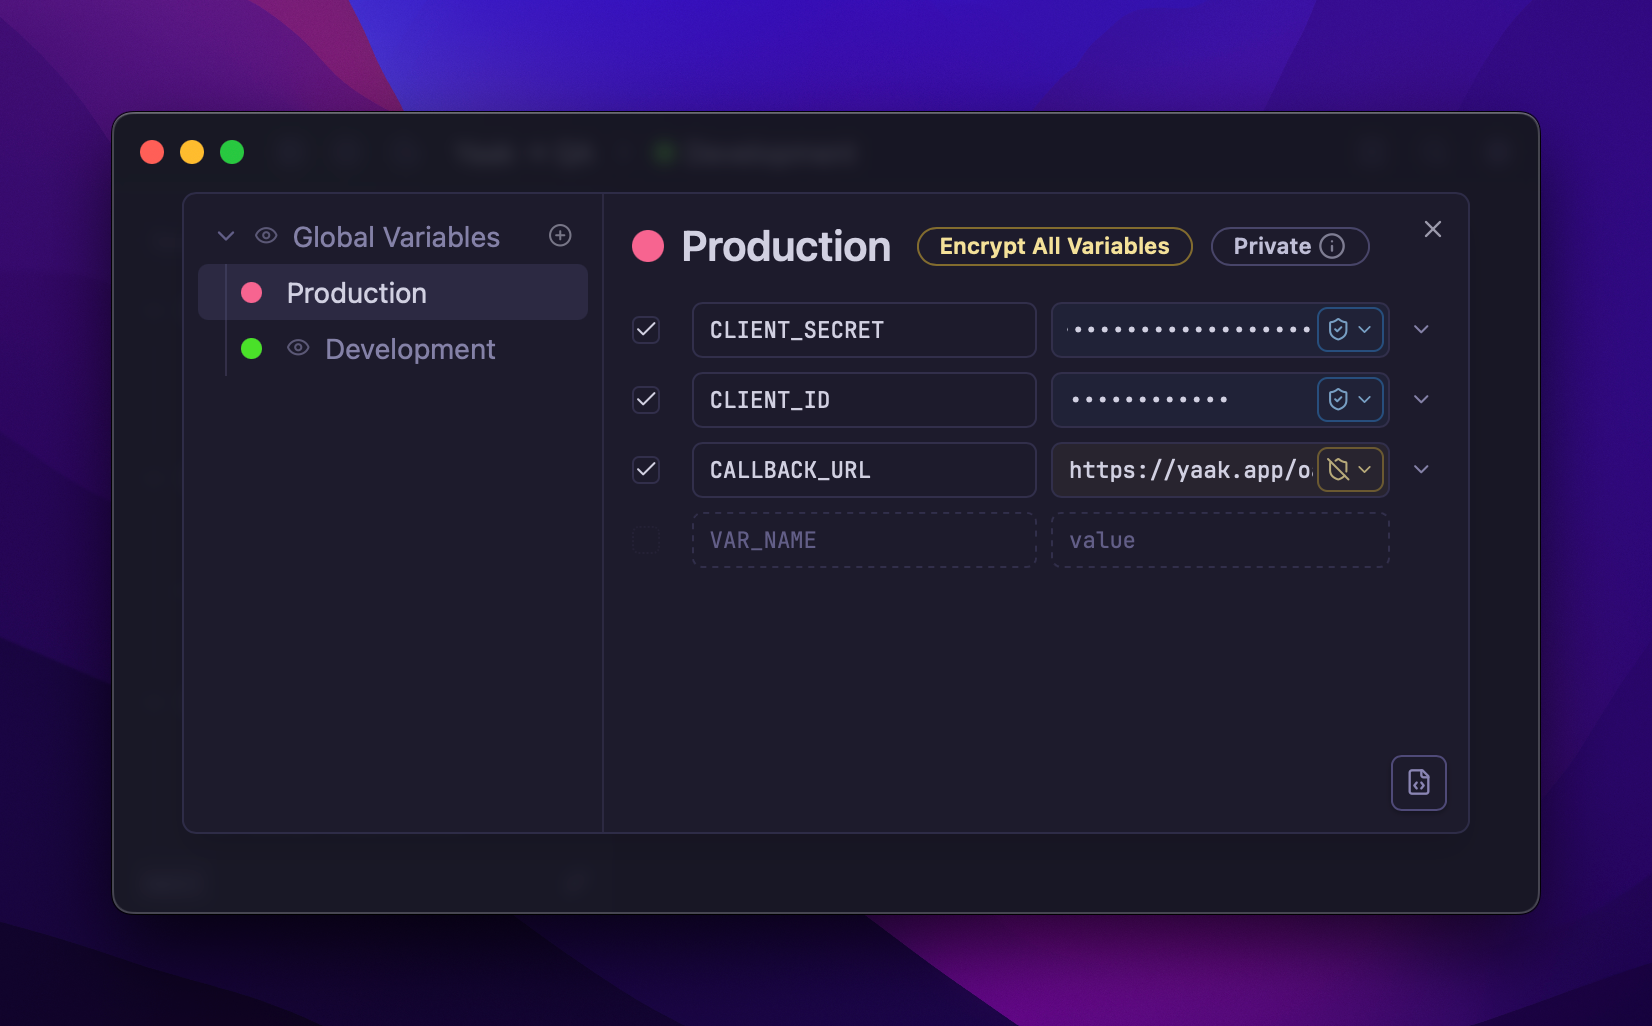Collapse the Global Variables tree chevron

tap(226, 236)
